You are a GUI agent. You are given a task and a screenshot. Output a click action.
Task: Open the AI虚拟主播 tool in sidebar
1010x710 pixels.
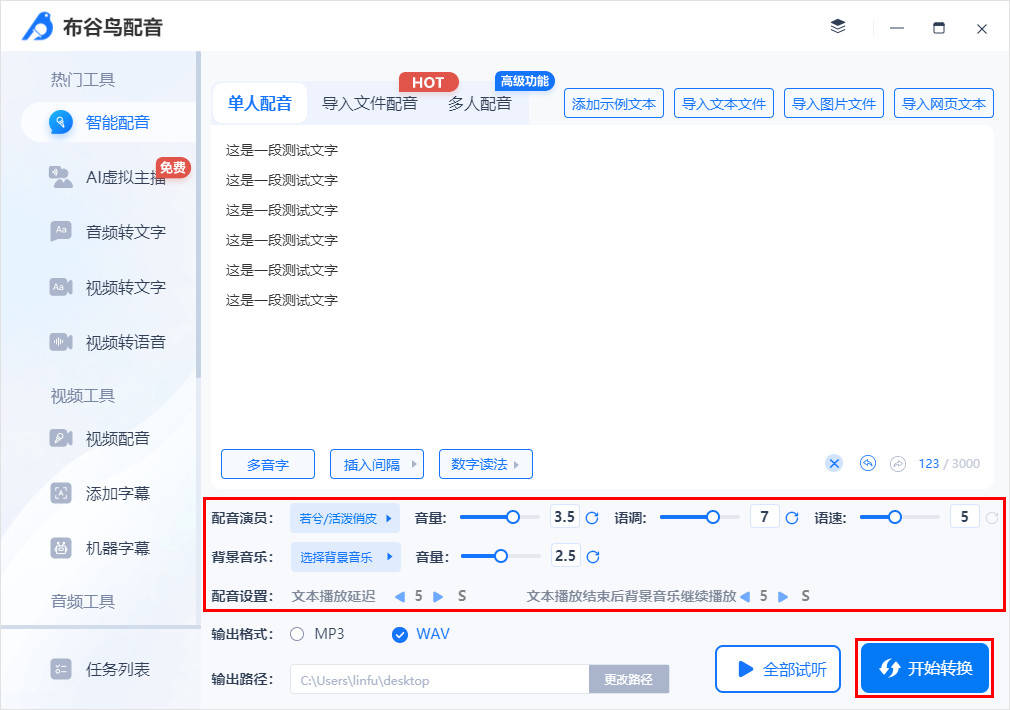coord(108,177)
